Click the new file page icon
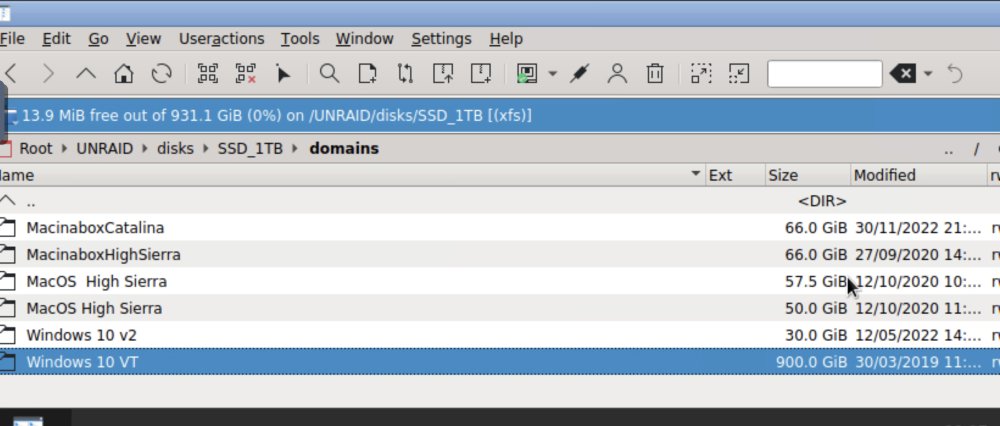 [367, 74]
